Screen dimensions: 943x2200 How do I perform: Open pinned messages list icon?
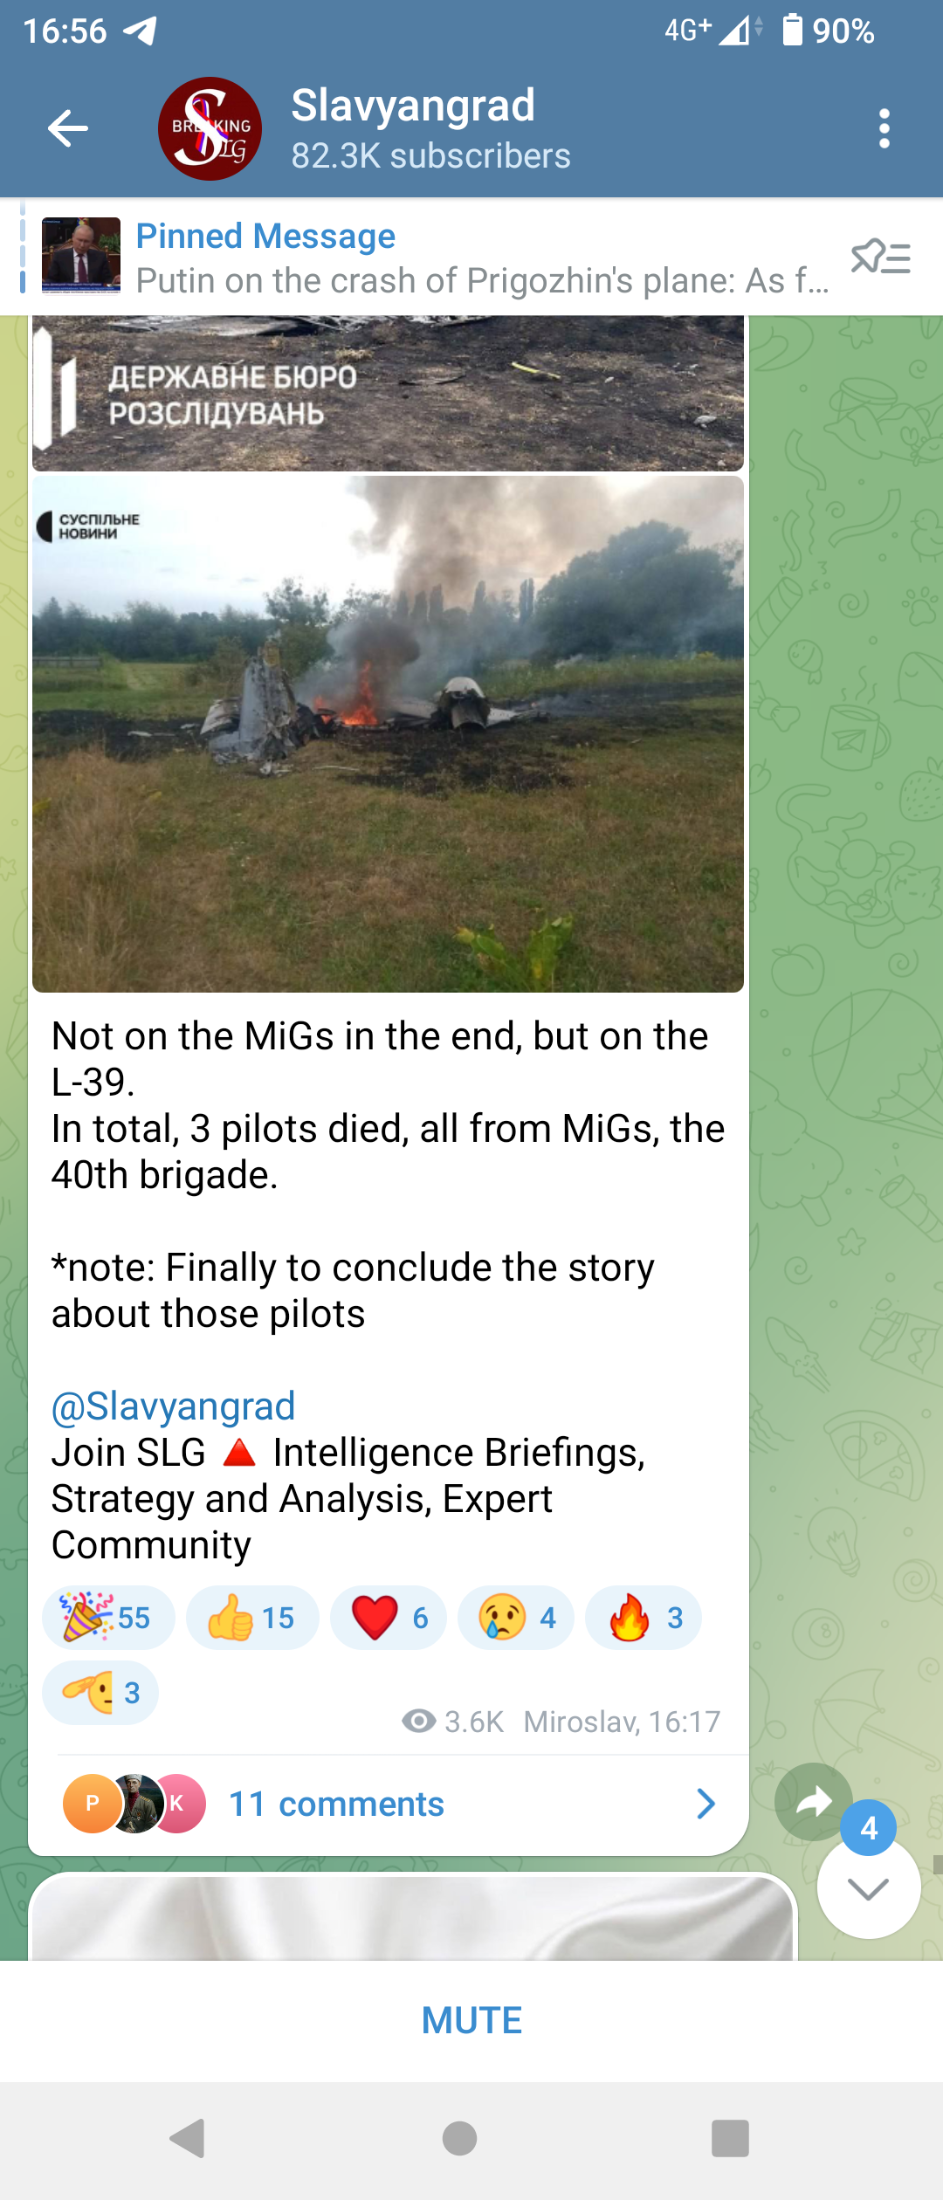[881, 257]
